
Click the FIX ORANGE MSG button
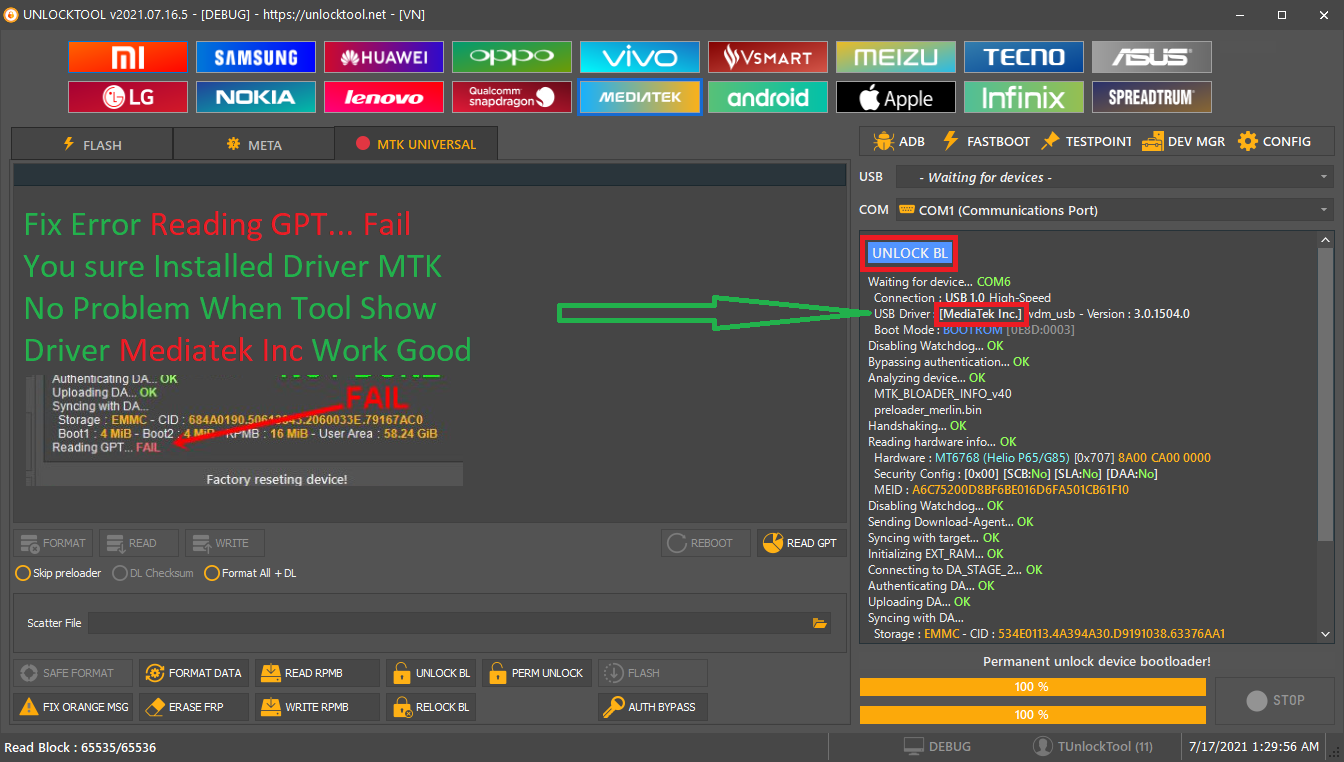tap(72, 707)
